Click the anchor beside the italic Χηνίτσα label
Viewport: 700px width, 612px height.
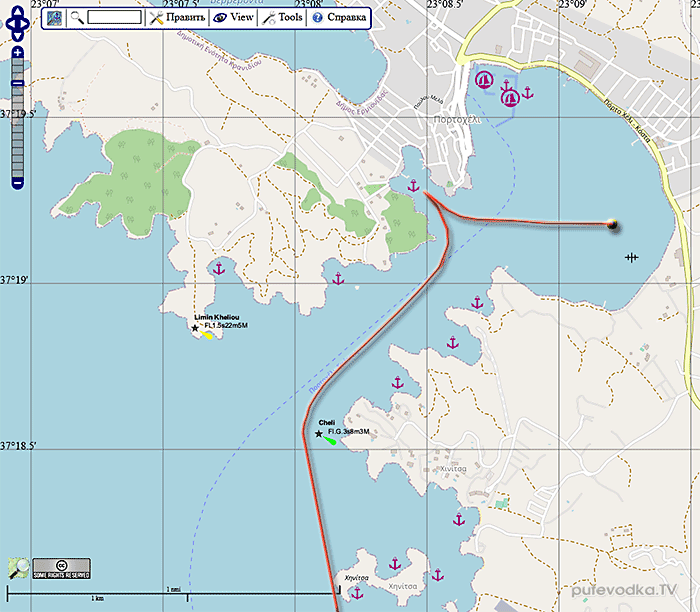357,593
